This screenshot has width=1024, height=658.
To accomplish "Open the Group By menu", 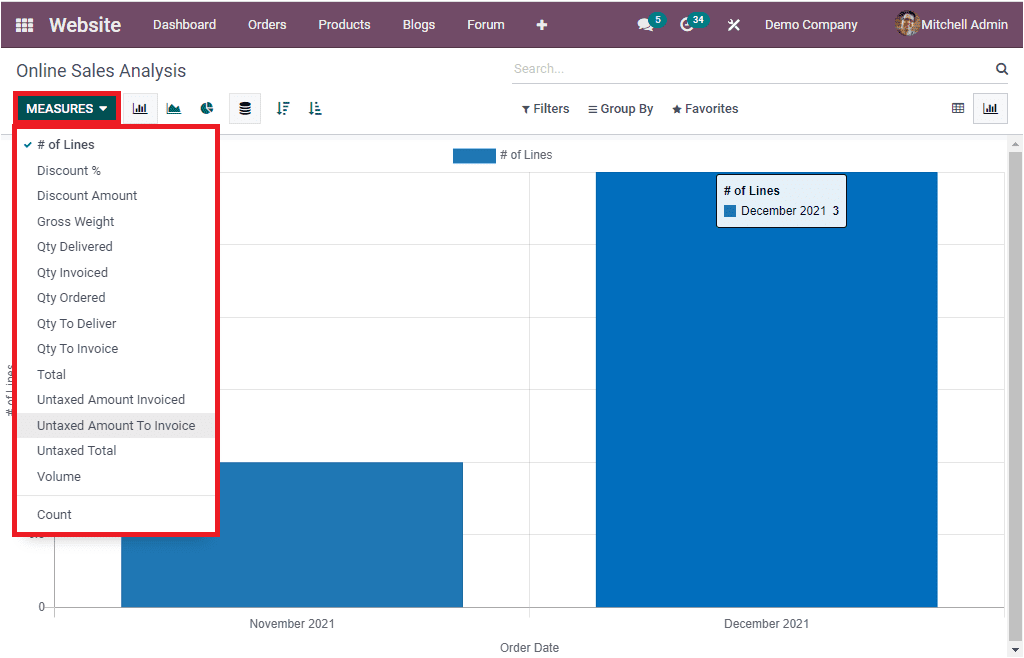I will 620,108.
